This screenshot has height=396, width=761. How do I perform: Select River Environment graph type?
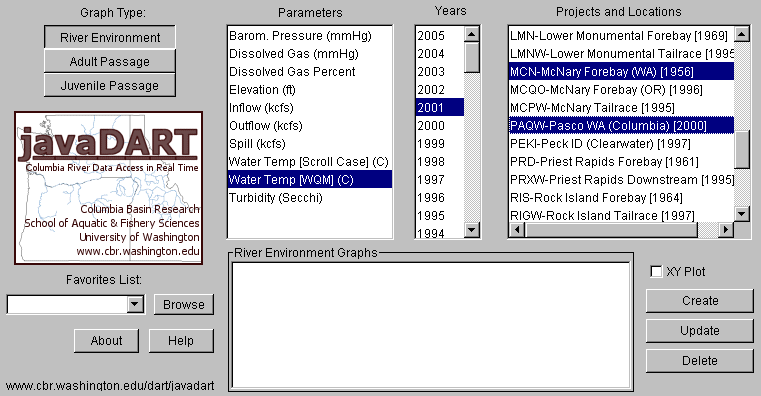point(110,37)
